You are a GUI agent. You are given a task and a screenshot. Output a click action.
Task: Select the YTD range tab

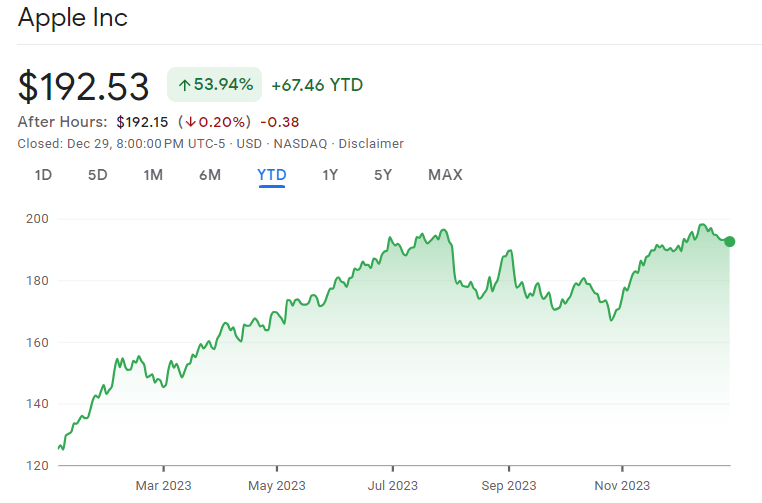point(272,175)
